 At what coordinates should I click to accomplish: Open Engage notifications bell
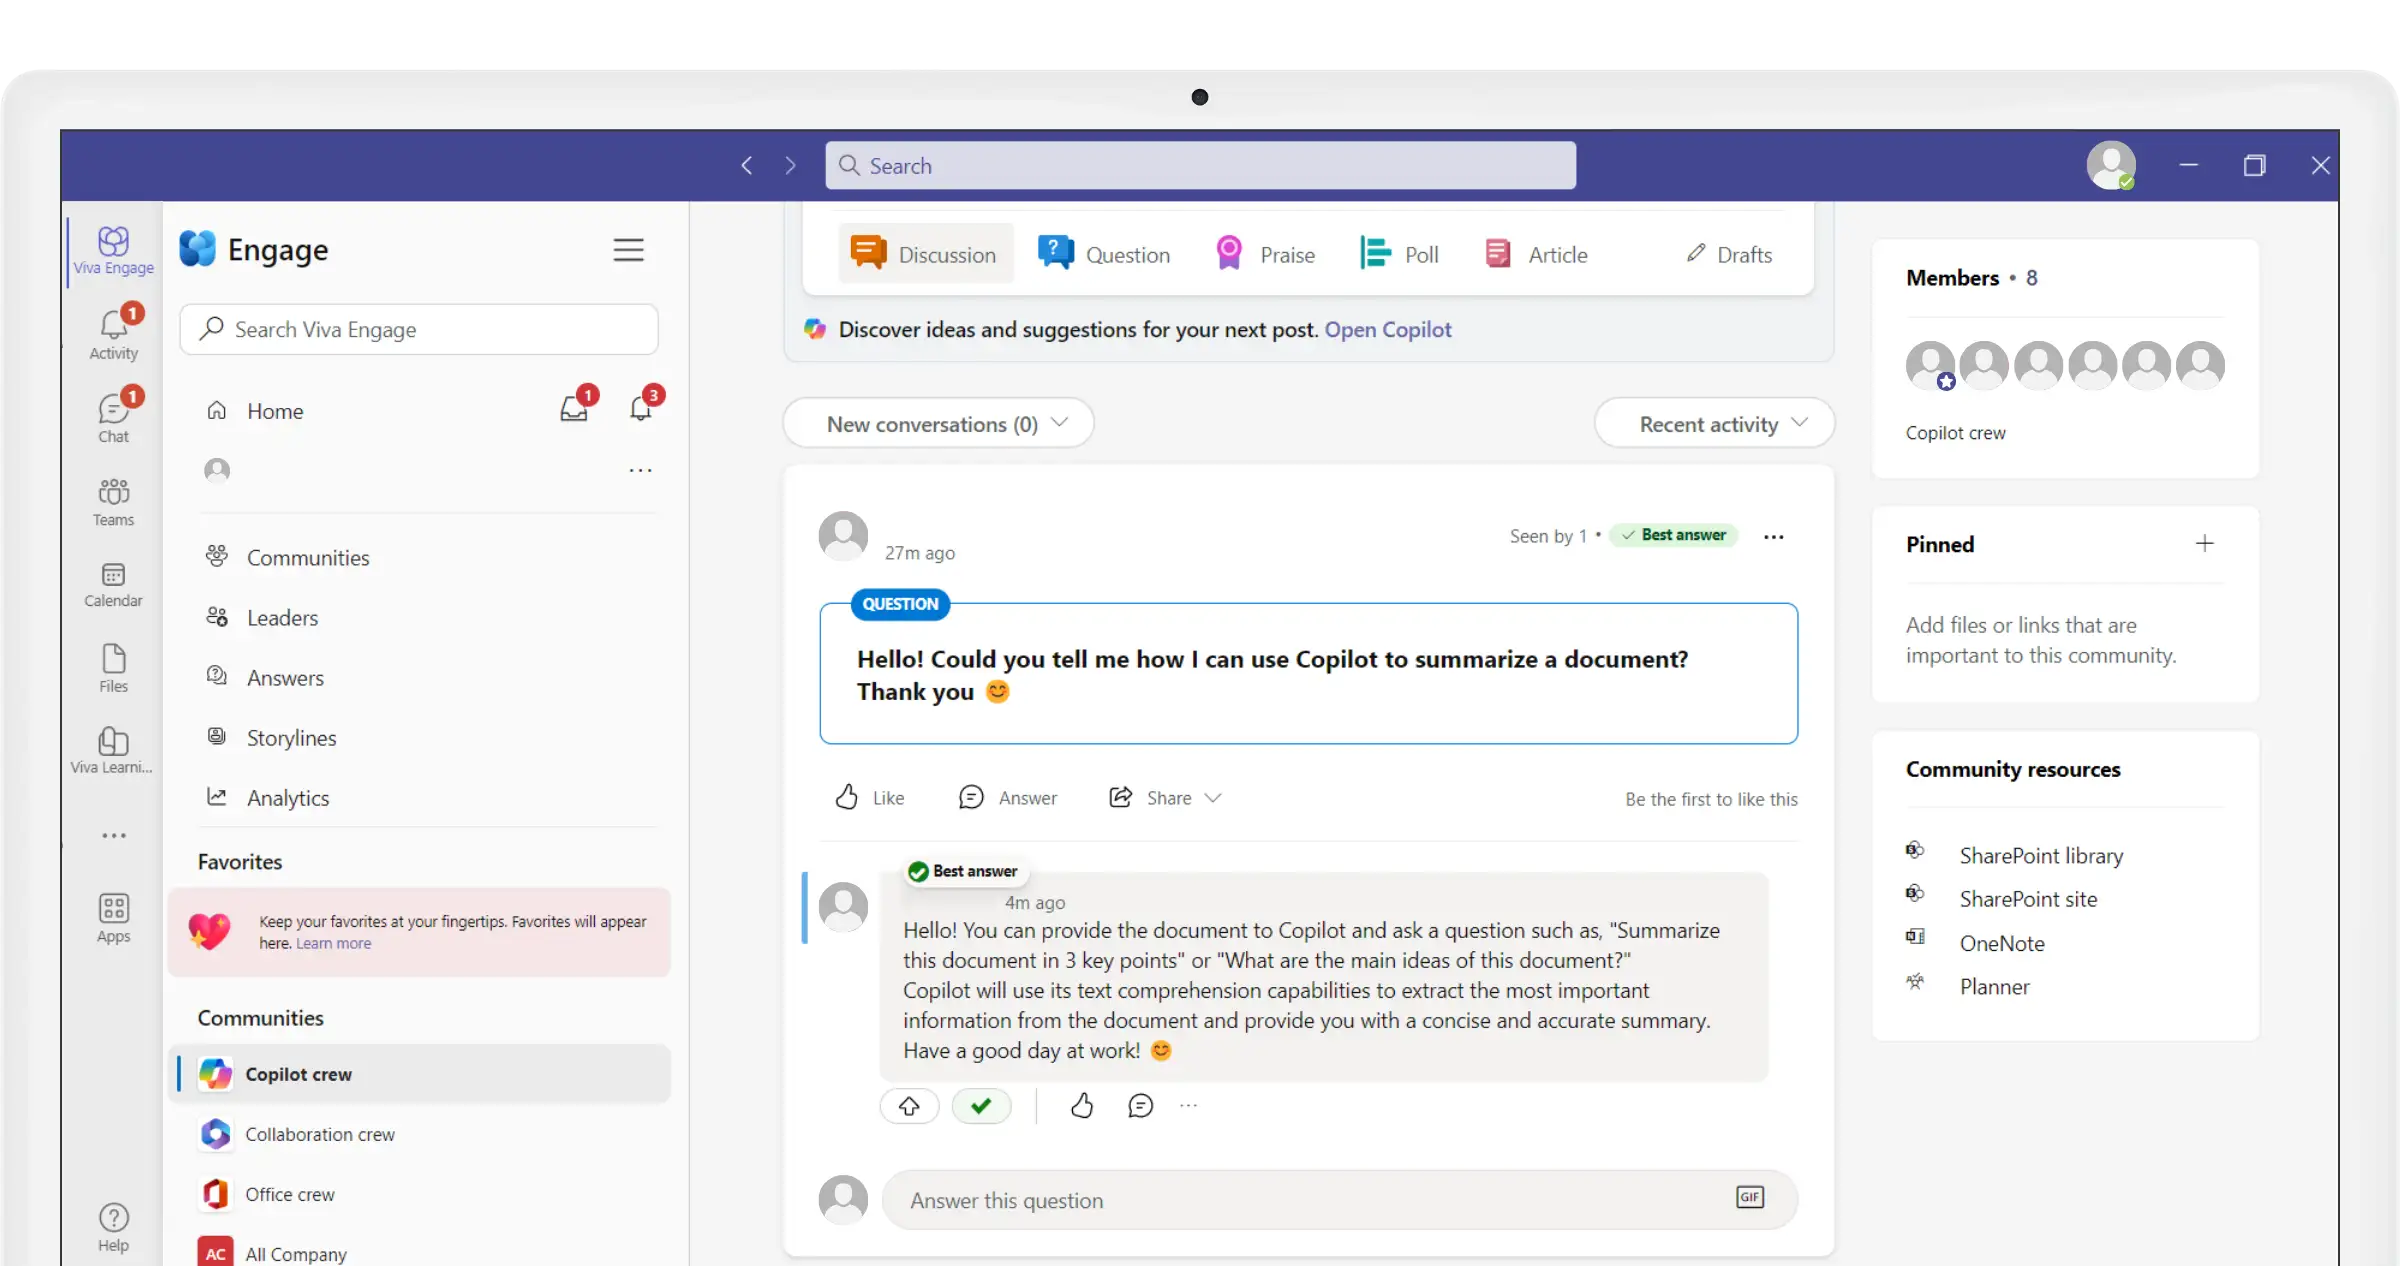point(641,409)
